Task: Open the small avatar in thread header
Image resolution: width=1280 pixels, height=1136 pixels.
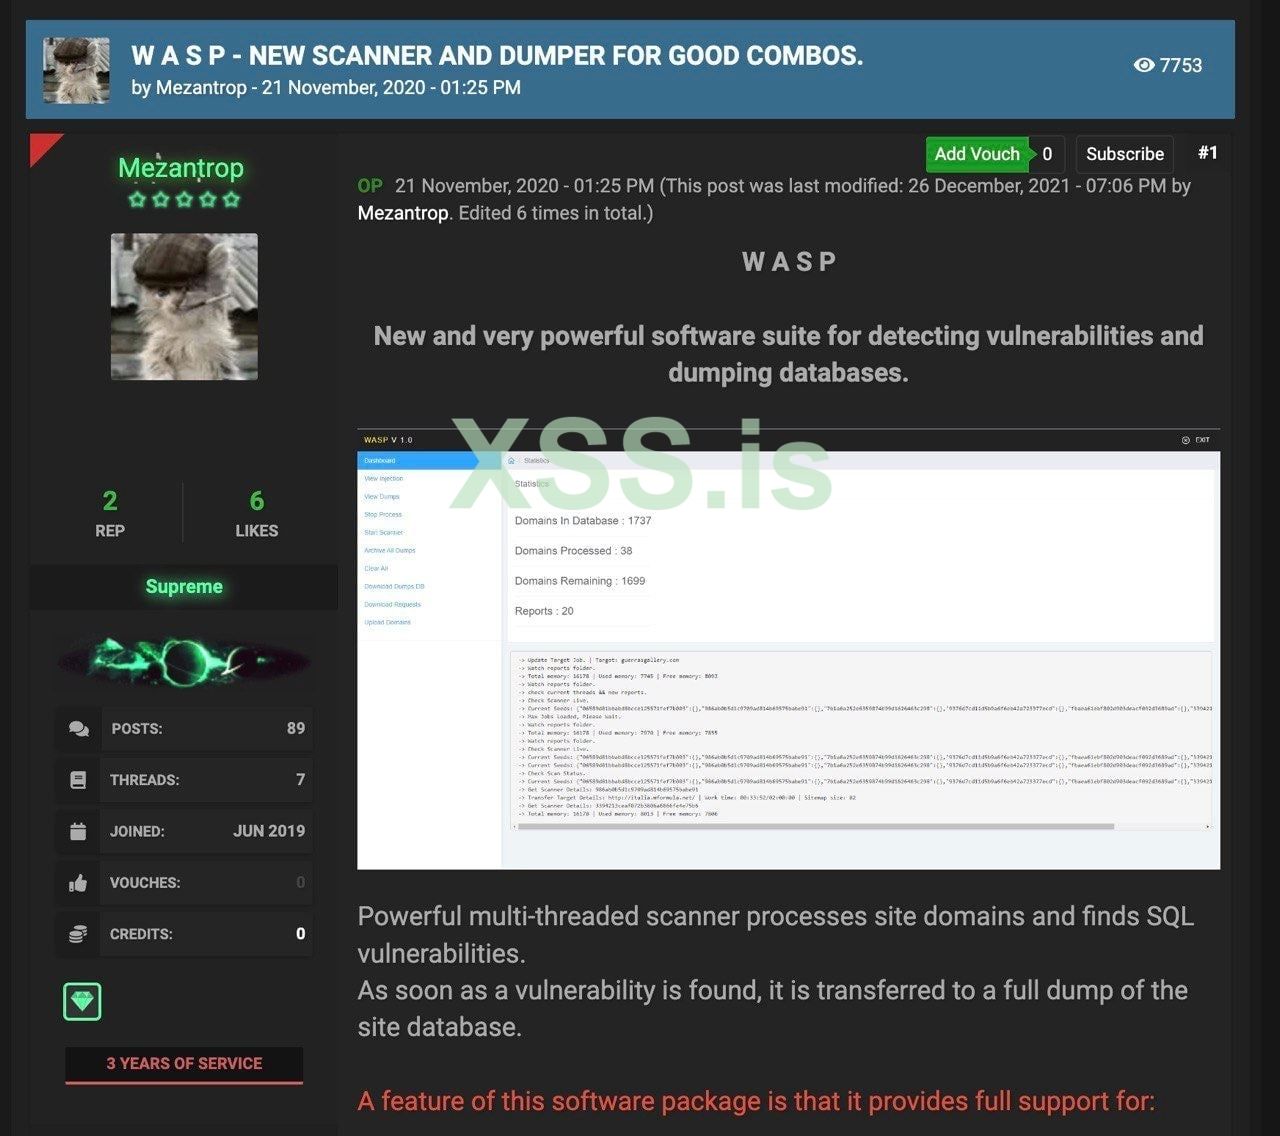Action: 76,71
